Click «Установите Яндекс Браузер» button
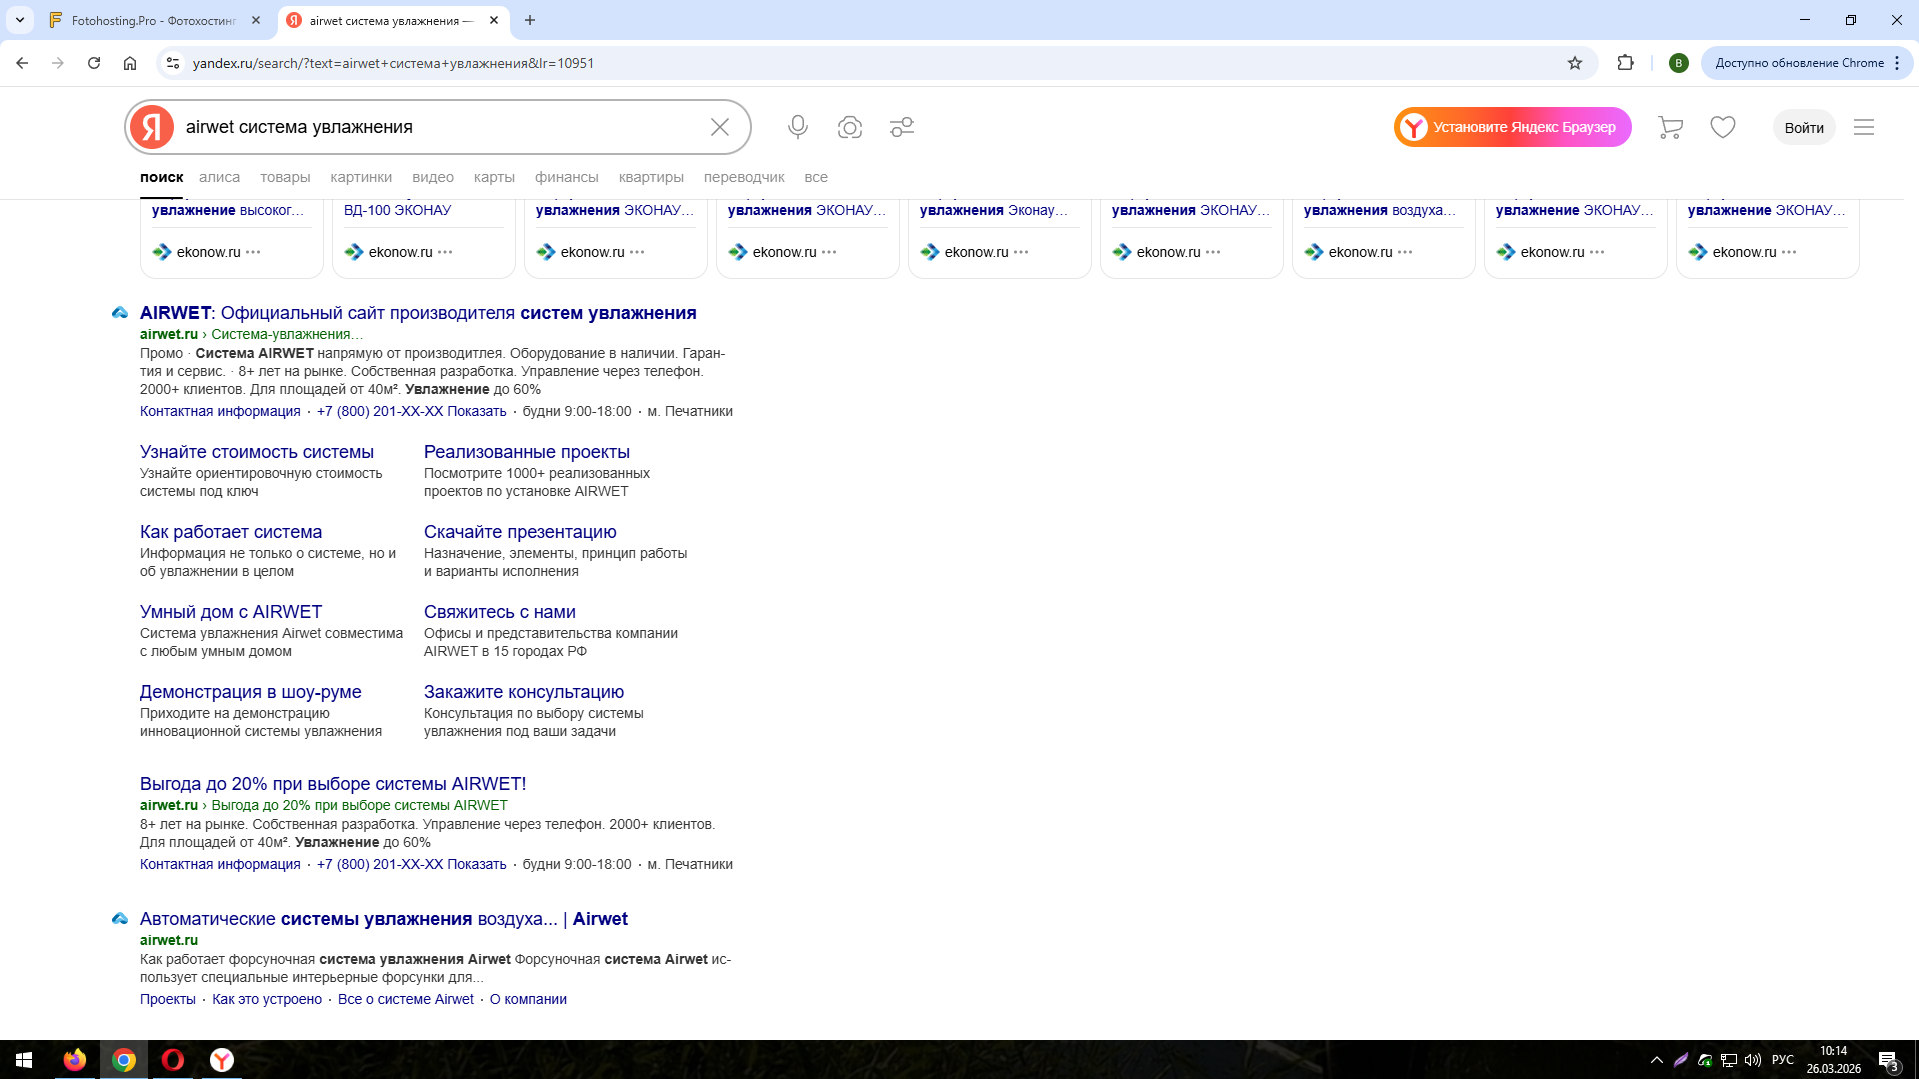Viewport: 1919px width, 1079px height. pos(1513,127)
